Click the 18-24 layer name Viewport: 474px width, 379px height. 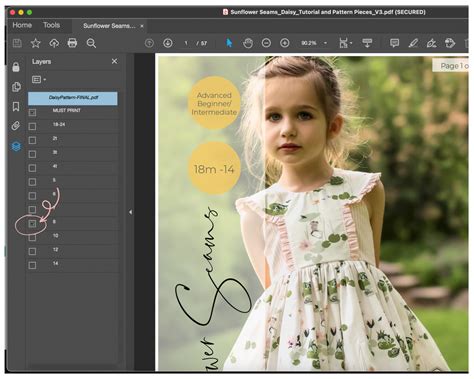click(x=59, y=124)
